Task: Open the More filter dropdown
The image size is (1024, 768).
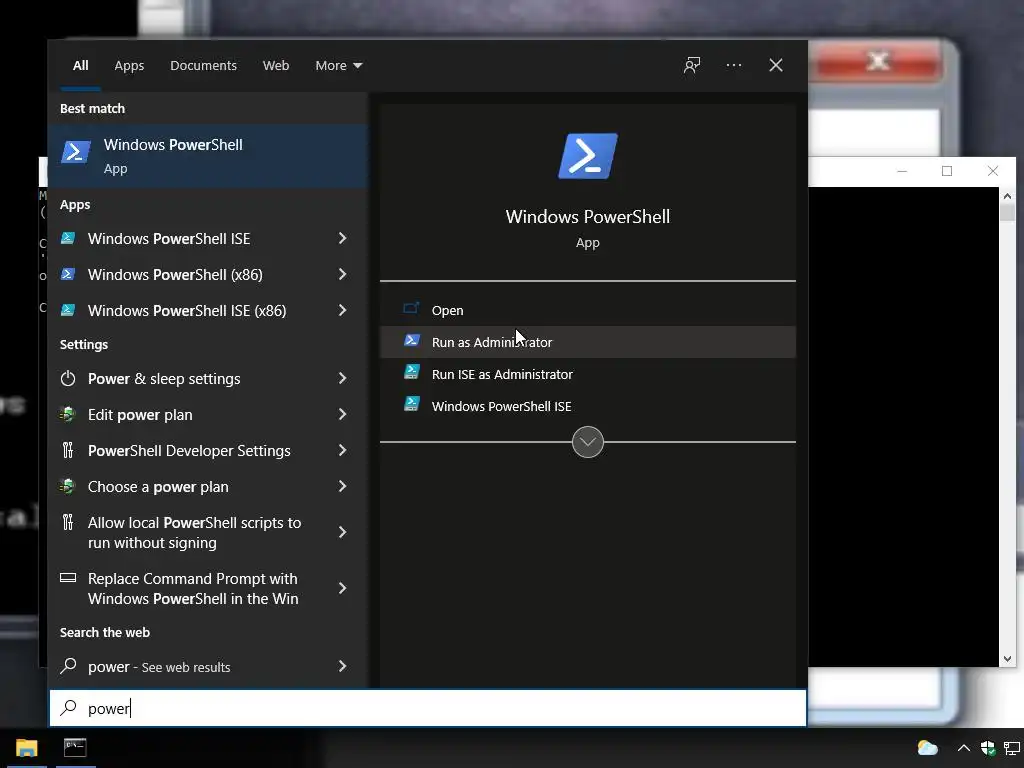Action: point(338,65)
